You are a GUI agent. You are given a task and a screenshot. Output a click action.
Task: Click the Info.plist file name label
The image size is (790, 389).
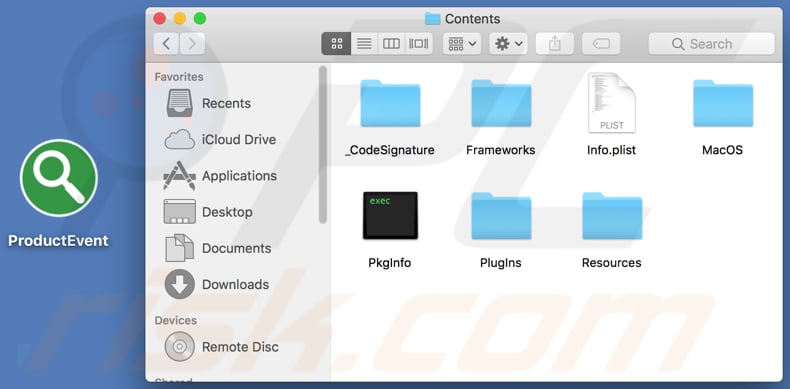(x=612, y=150)
